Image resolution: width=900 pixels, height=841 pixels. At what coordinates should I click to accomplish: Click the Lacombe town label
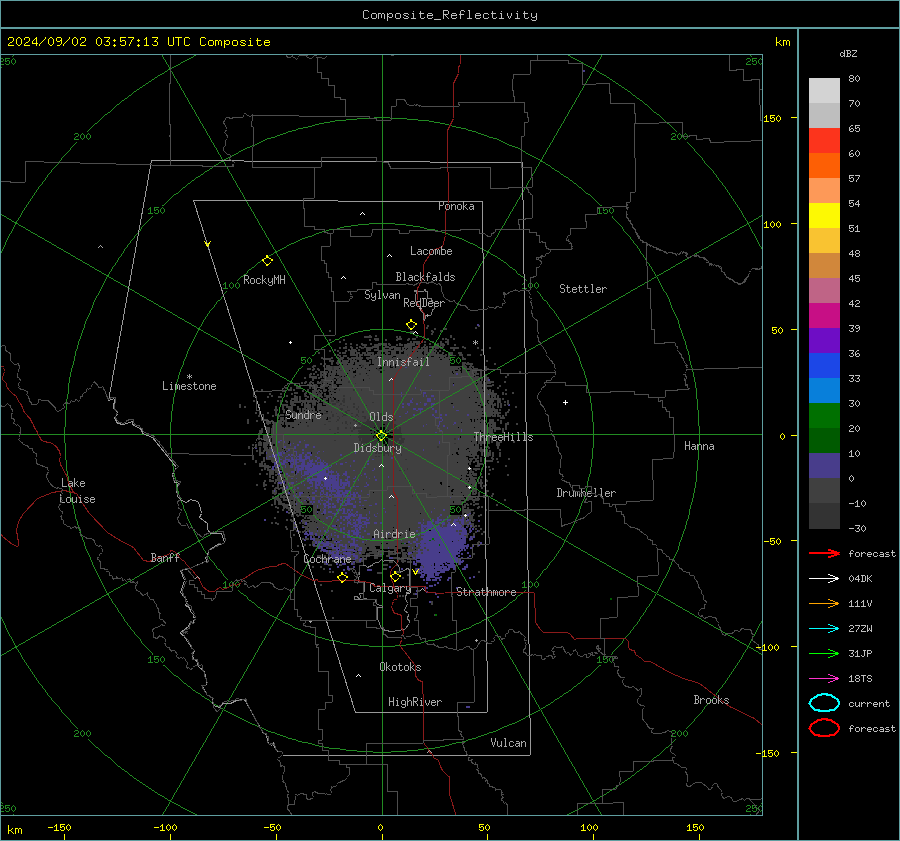pos(431,251)
